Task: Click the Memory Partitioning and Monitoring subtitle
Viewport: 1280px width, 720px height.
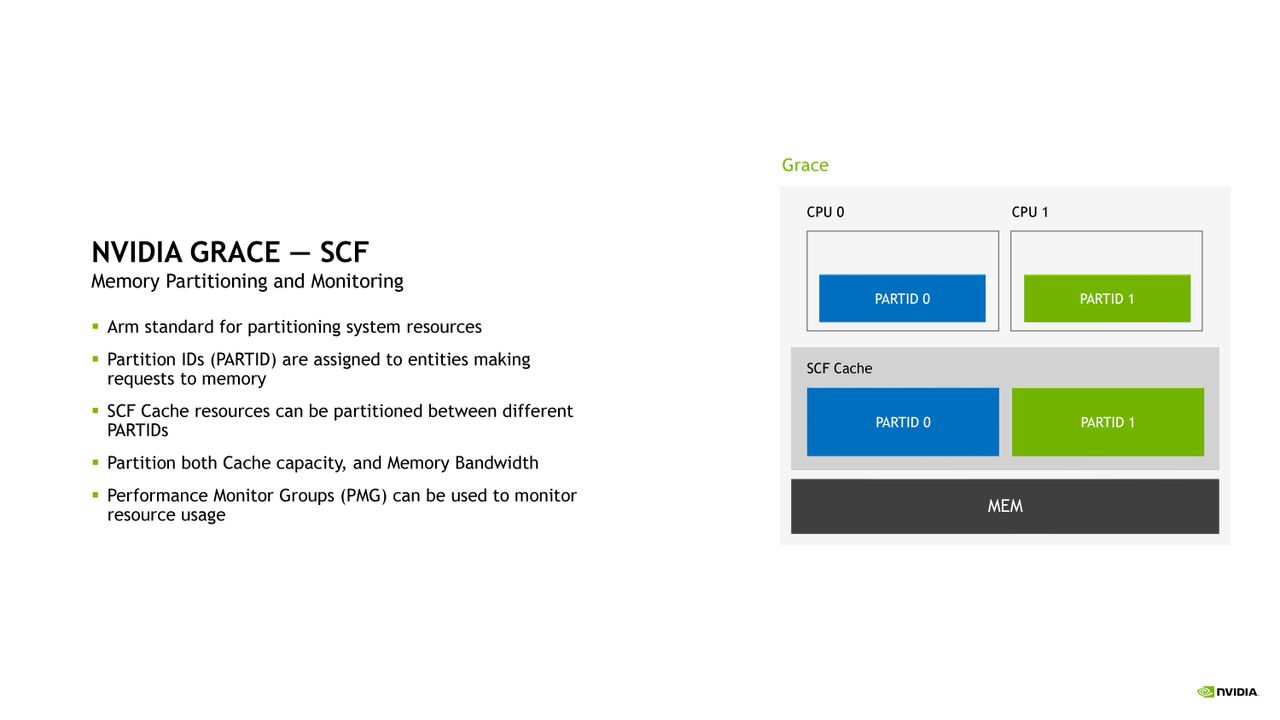Action: click(x=247, y=281)
